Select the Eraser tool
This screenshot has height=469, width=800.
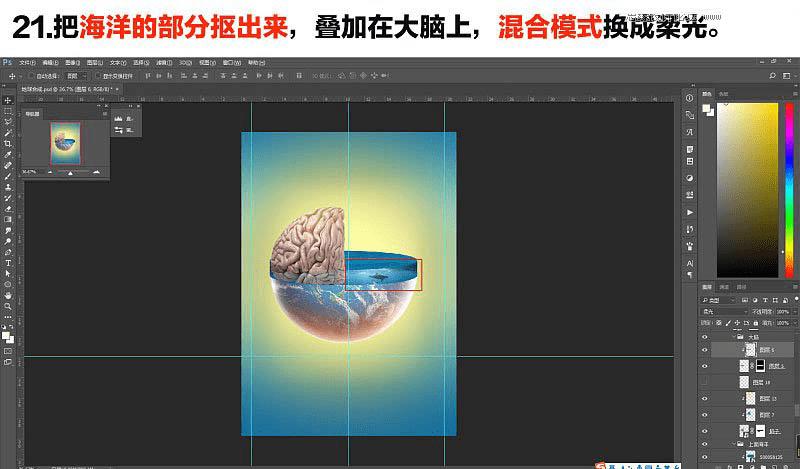(8, 209)
